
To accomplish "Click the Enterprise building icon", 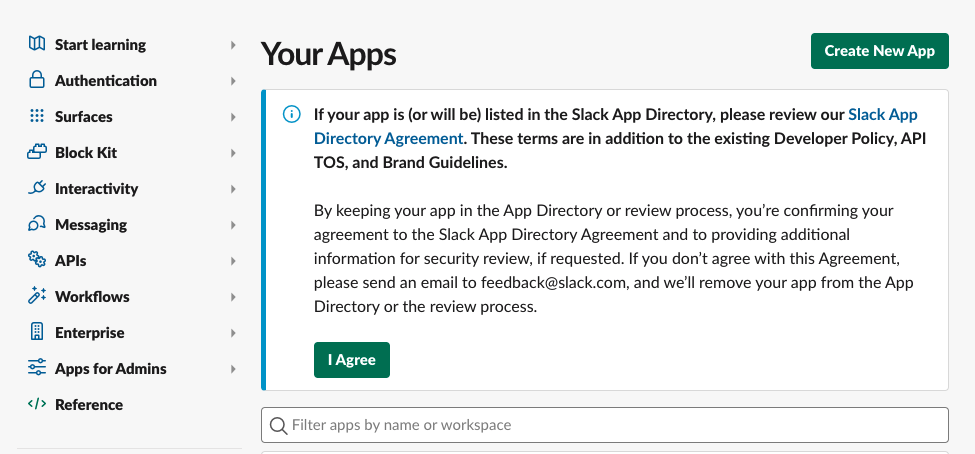I will 37,331.
